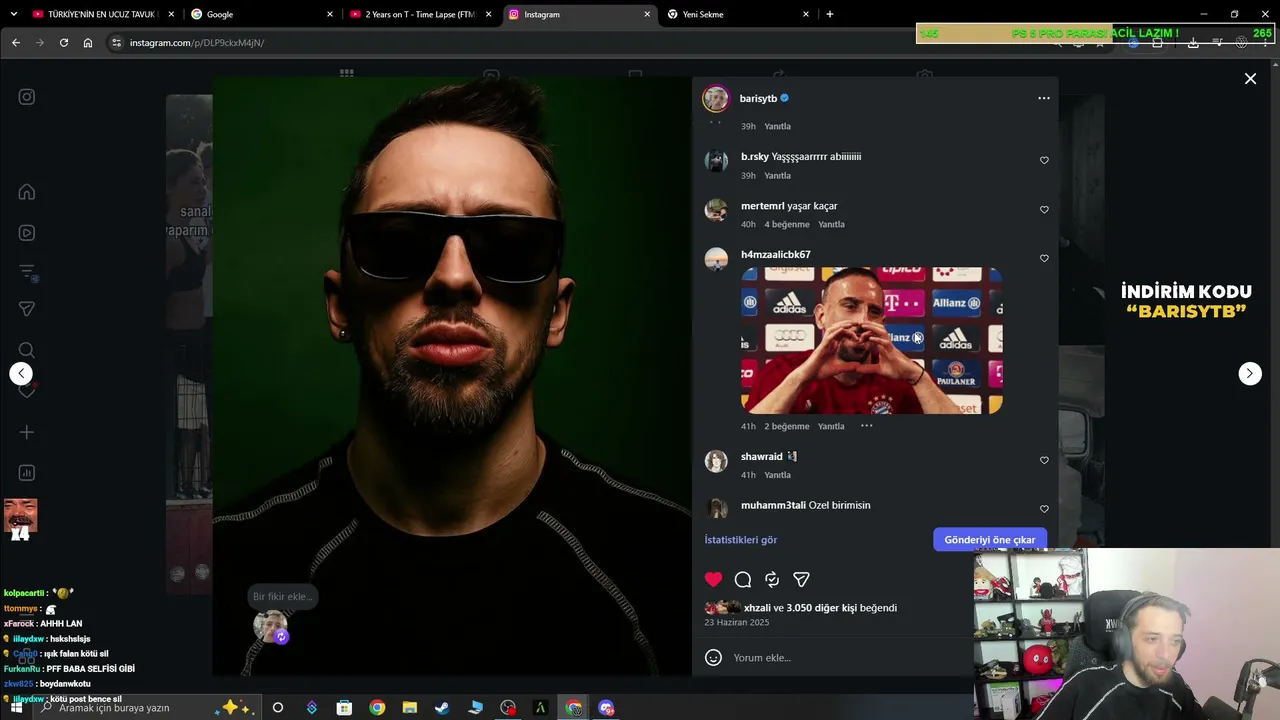This screenshot has height=720, width=1280.
Task: Open the GIF image in h4mzaalicbk67's comment
Action: [x=872, y=340]
